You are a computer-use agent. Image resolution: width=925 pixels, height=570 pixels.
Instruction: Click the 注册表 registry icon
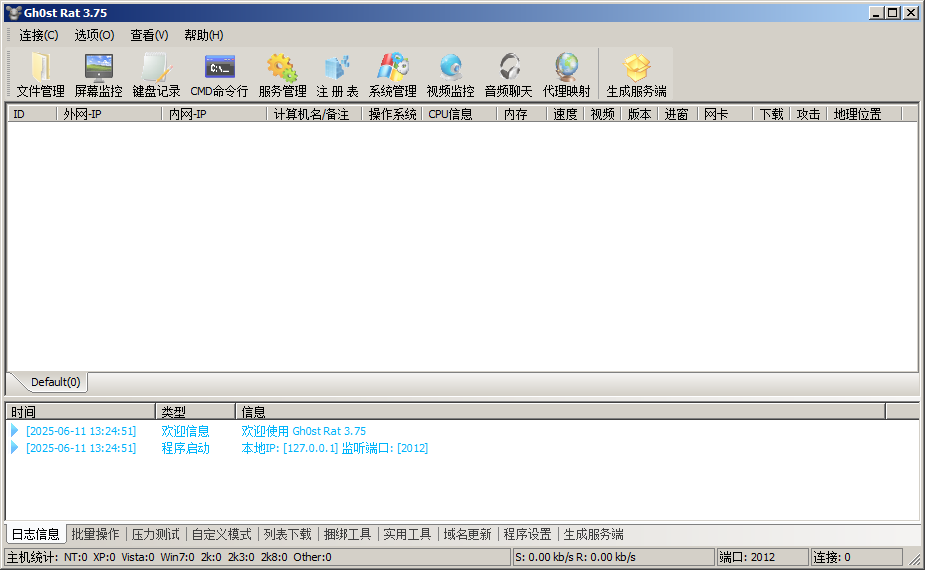click(x=337, y=68)
